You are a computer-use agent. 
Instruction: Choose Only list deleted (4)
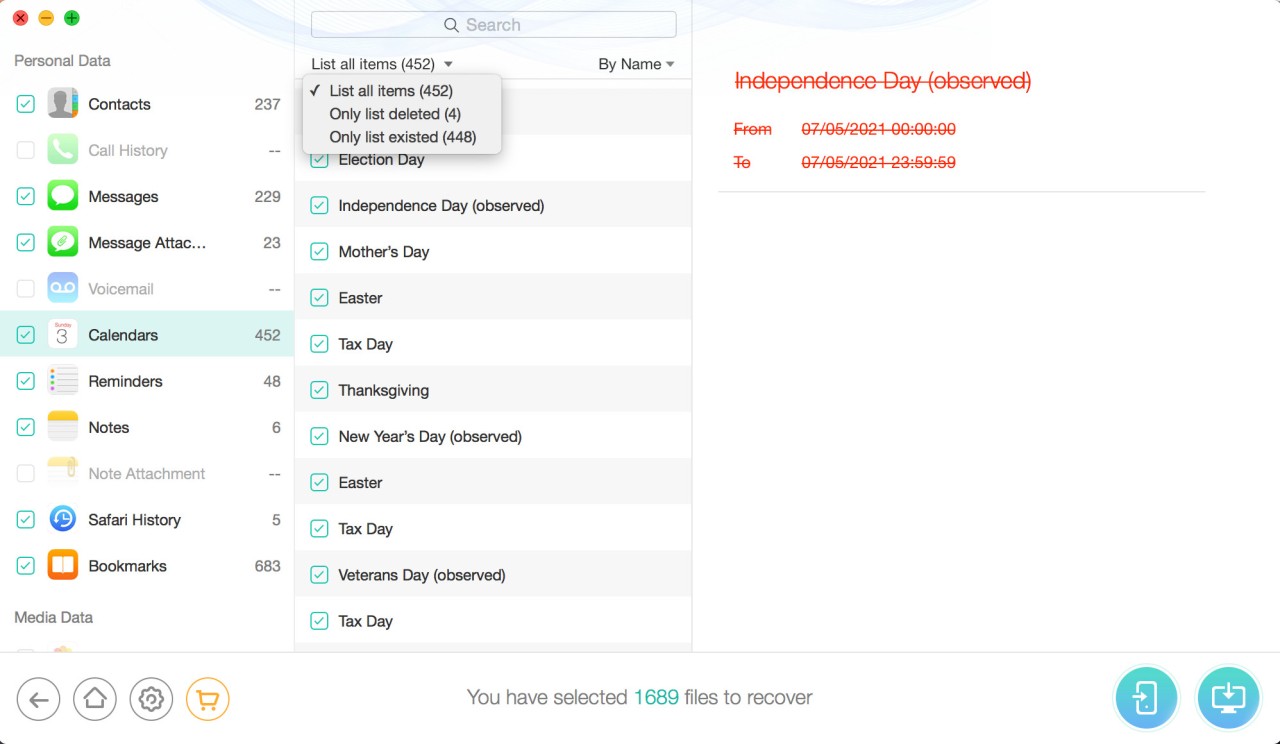pyautogui.click(x=395, y=114)
